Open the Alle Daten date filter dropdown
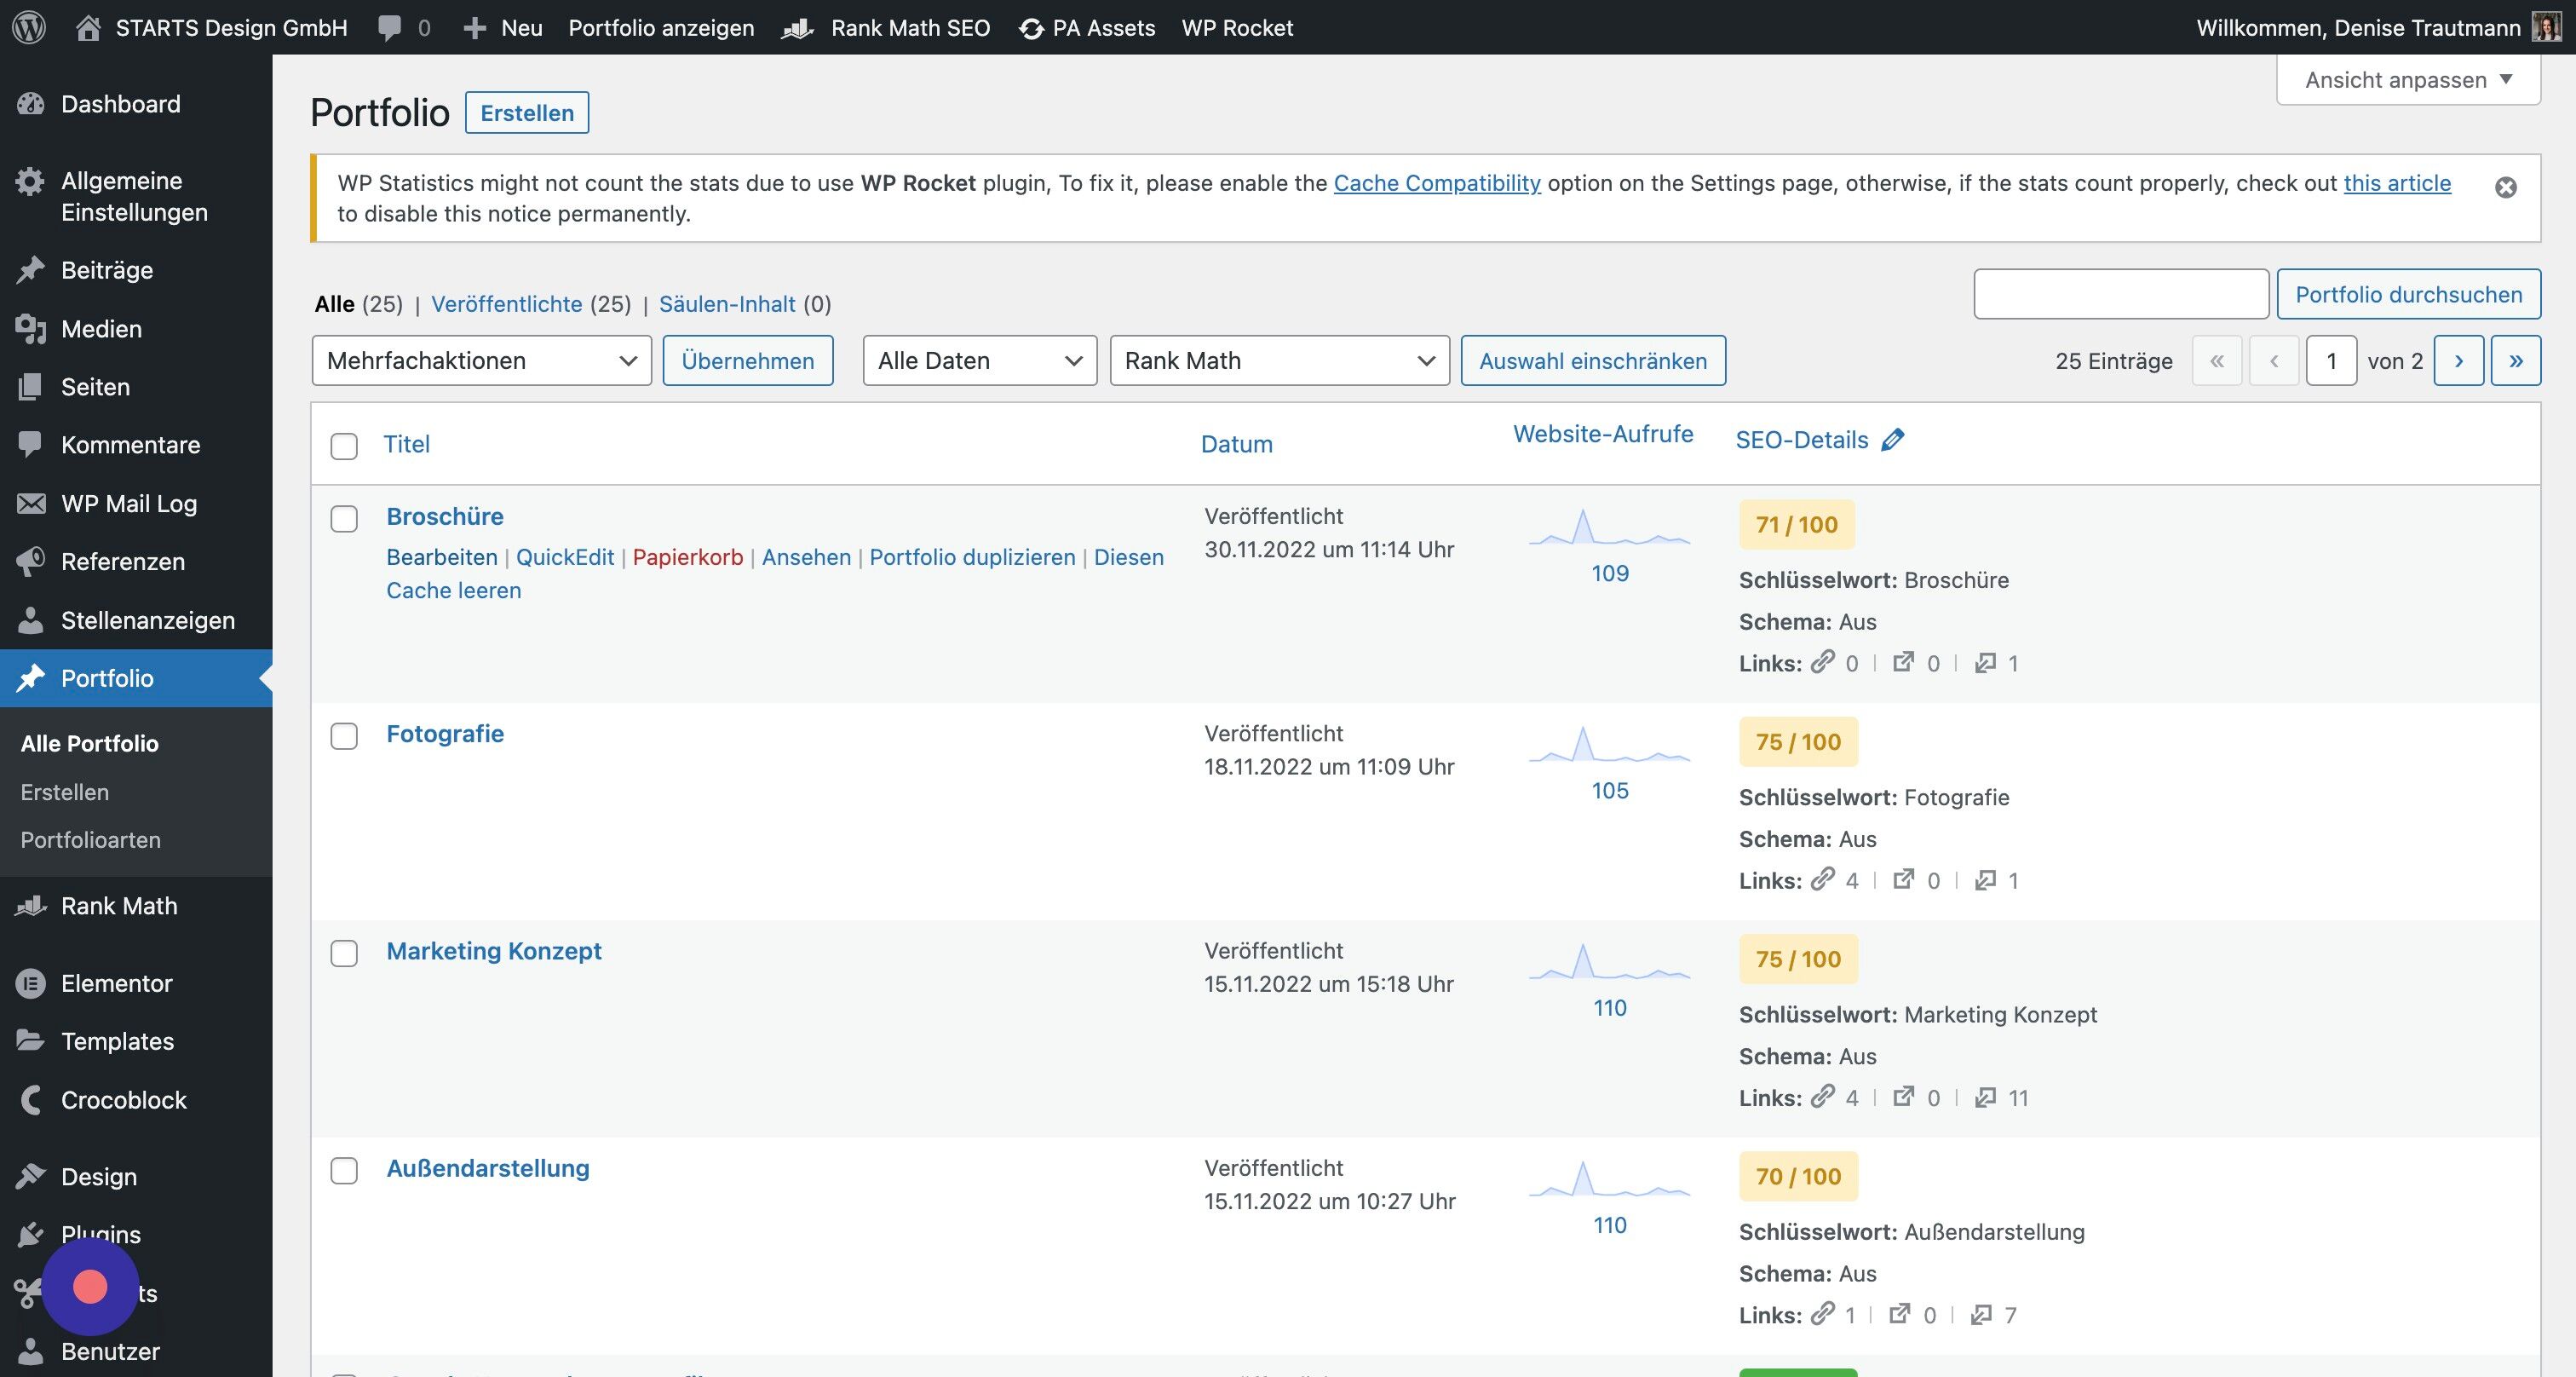 coord(980,360)
